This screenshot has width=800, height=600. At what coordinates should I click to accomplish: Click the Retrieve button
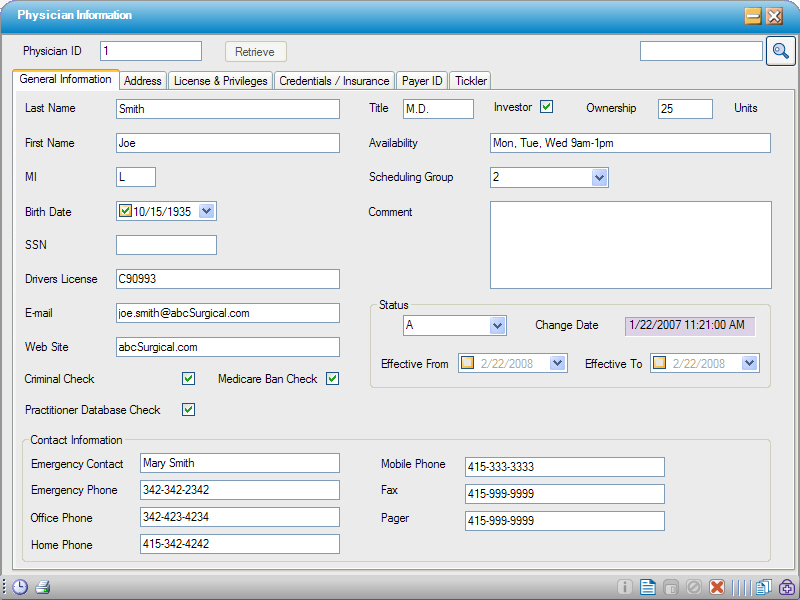(255, 51)
